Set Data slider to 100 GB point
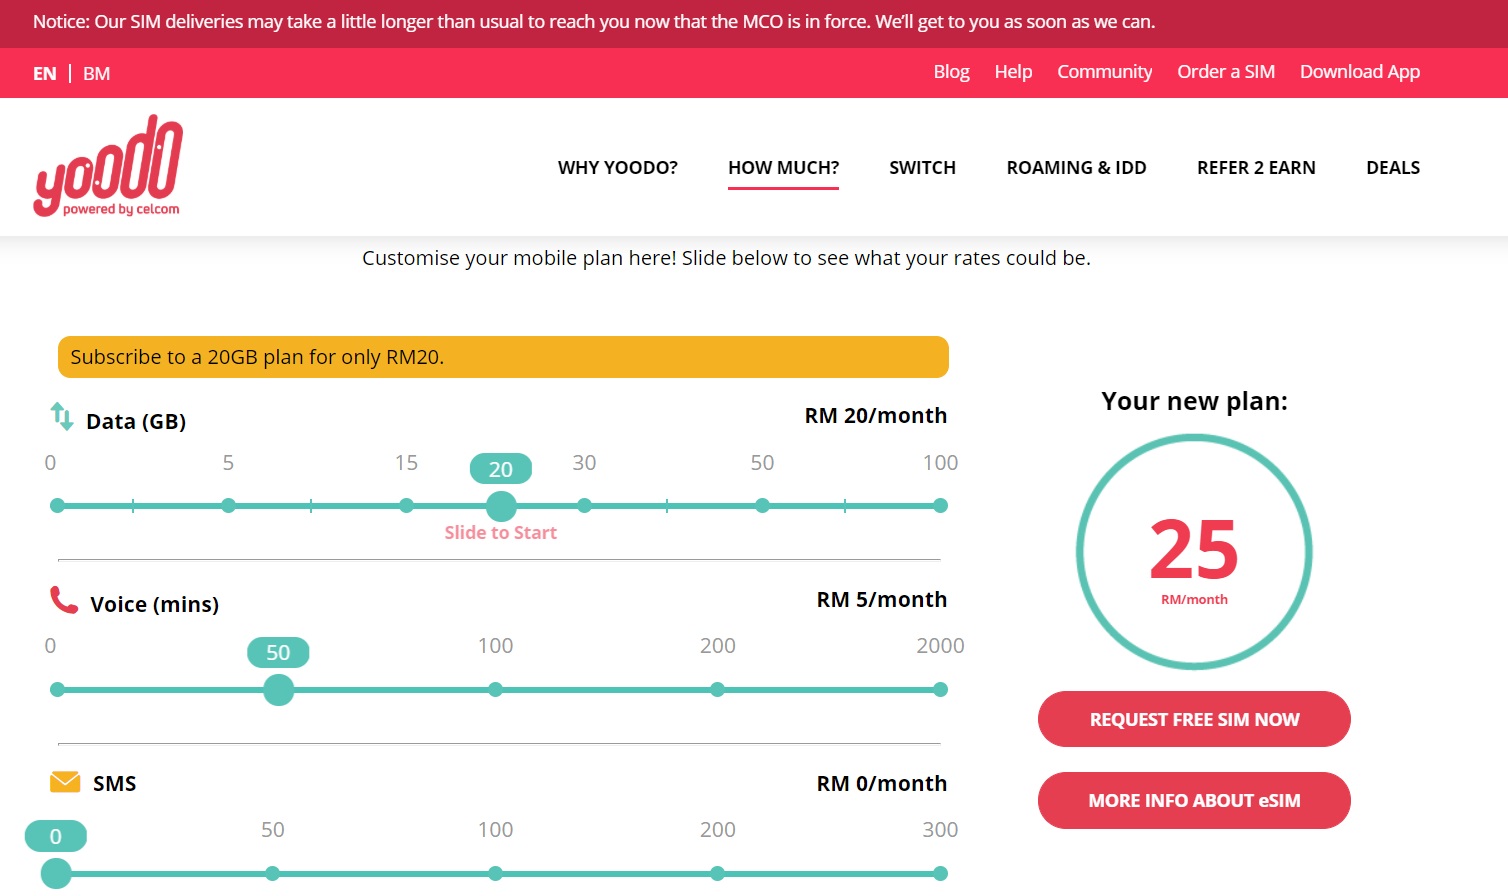Image resolution: width=1508 pixels, height=896 pixels. point(940,506)
